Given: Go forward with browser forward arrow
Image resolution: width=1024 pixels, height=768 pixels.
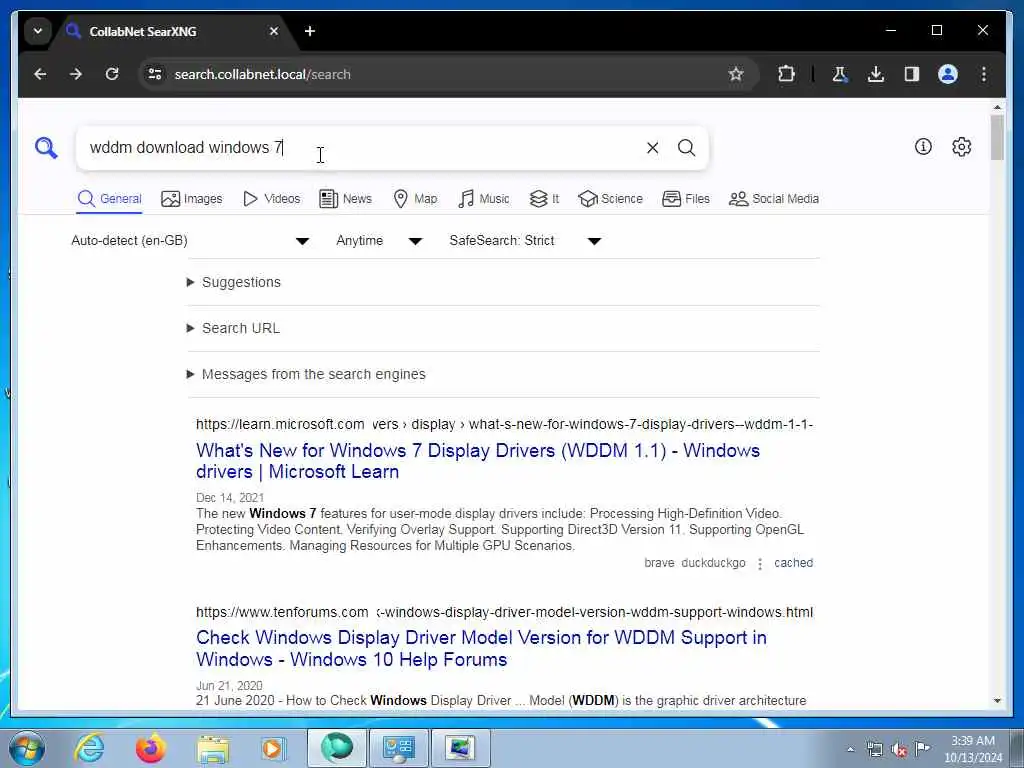Looking at the screenshot, I should (76, 74).
